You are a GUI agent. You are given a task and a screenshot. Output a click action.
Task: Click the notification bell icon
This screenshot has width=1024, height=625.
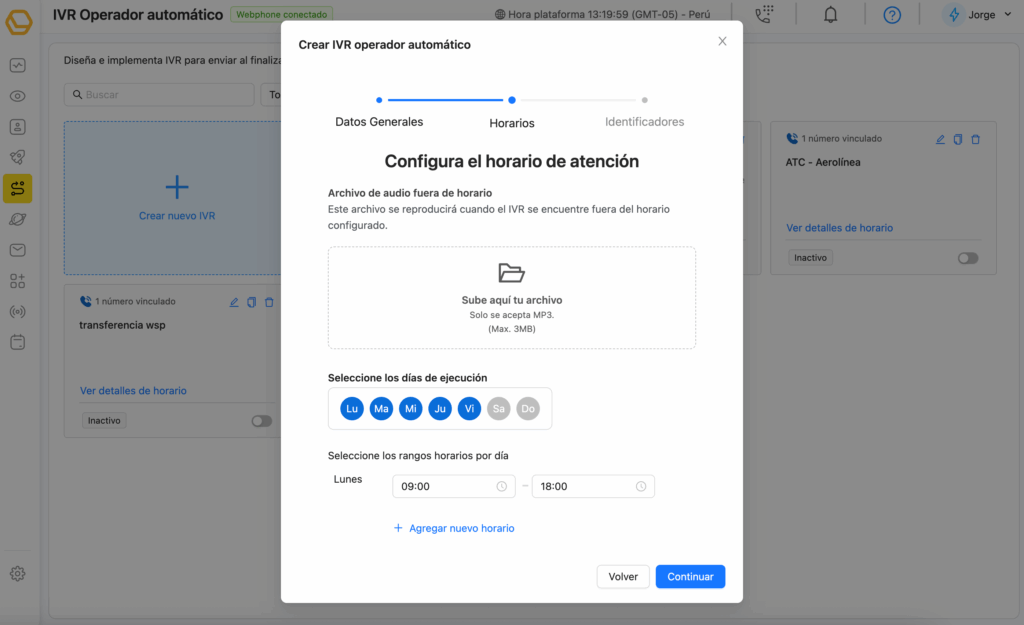(x=830, y=15)
